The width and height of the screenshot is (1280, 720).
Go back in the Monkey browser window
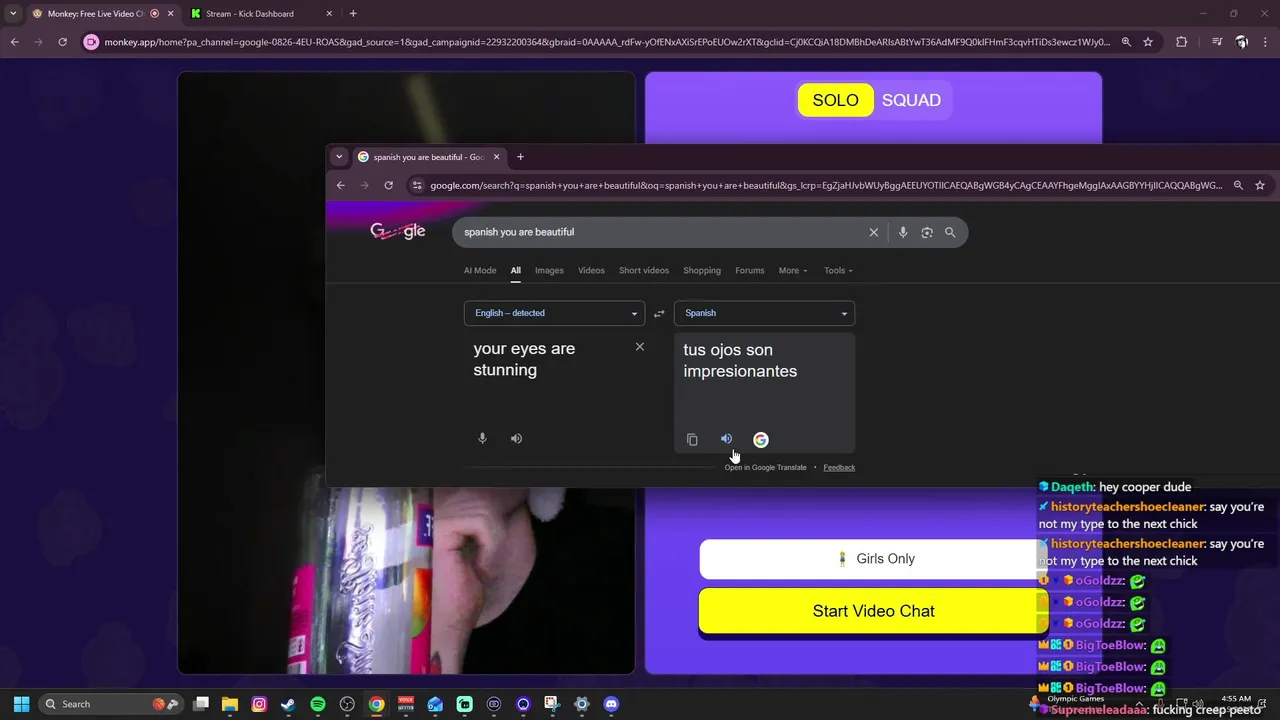coord(14,42)
